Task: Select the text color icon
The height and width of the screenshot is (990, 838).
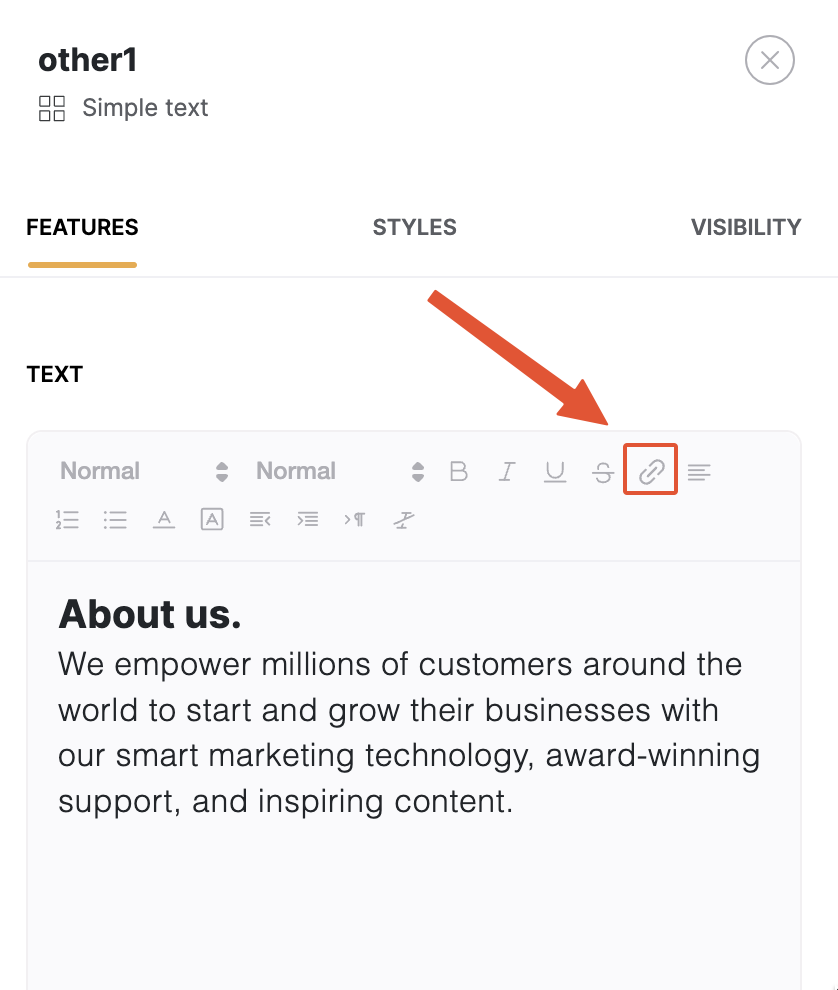Action: 163,519
